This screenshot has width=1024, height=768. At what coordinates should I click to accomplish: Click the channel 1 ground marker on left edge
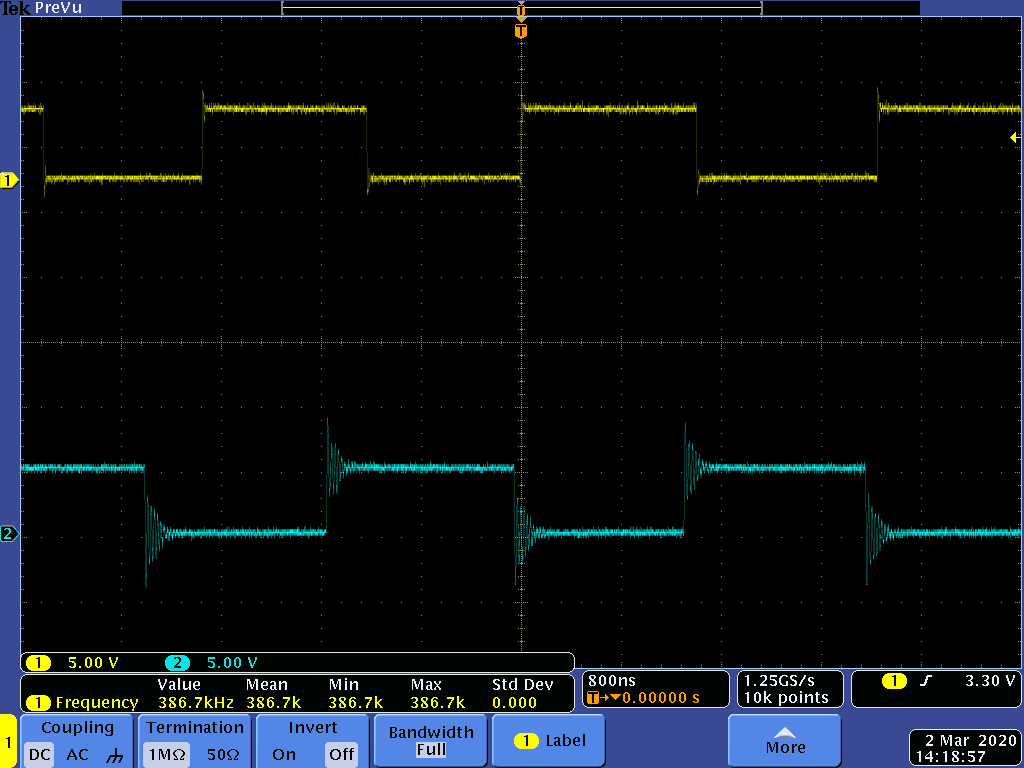8,180
